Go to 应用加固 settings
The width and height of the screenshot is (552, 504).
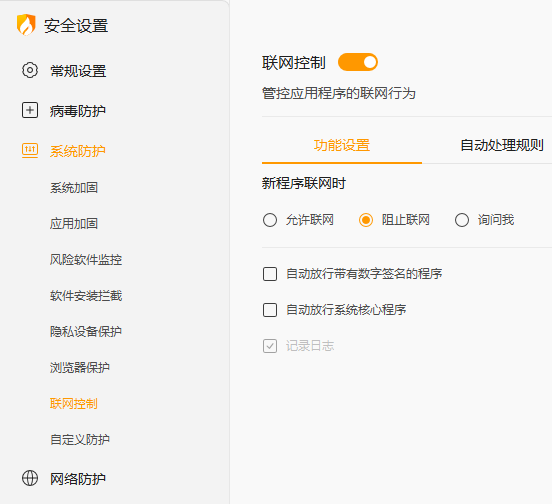coord(74,223)
